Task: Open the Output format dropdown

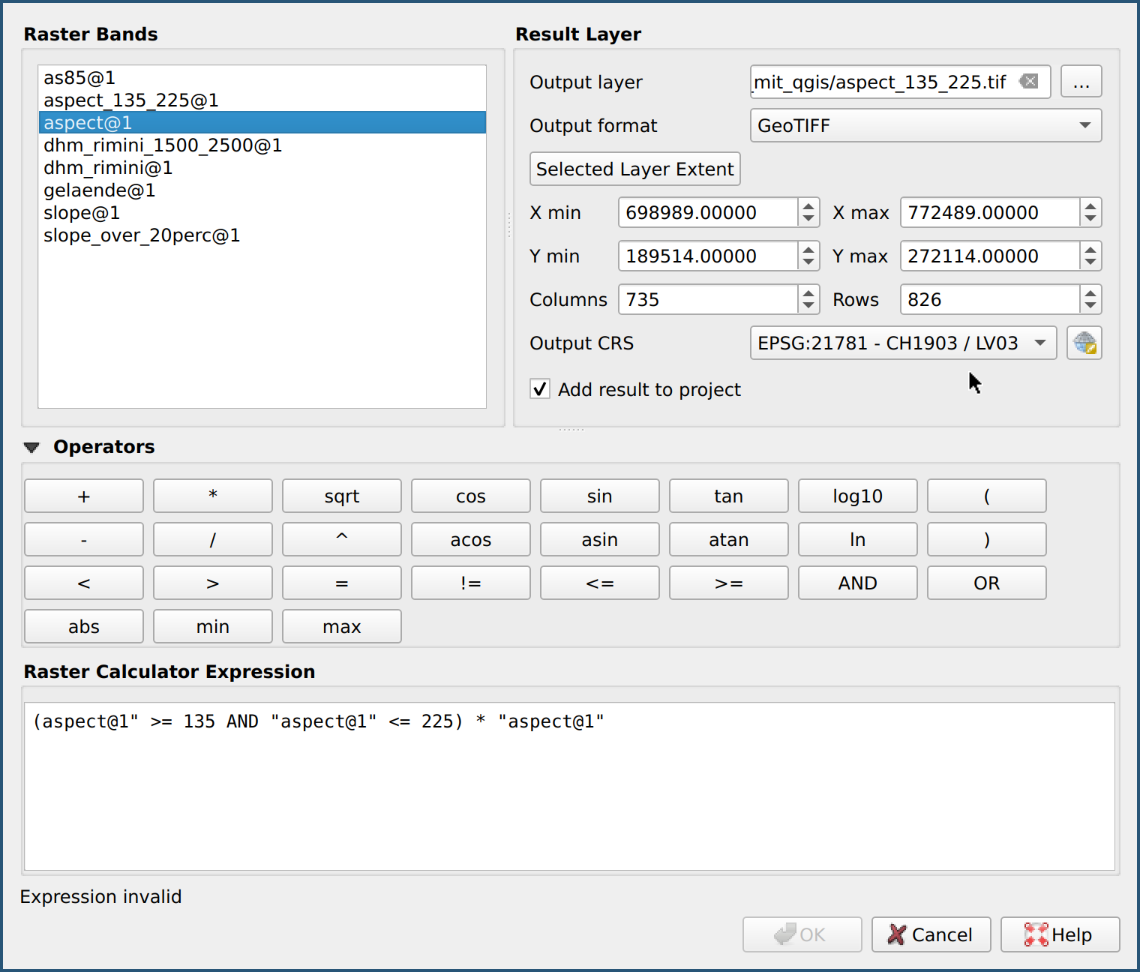Action: click(925, 126)
